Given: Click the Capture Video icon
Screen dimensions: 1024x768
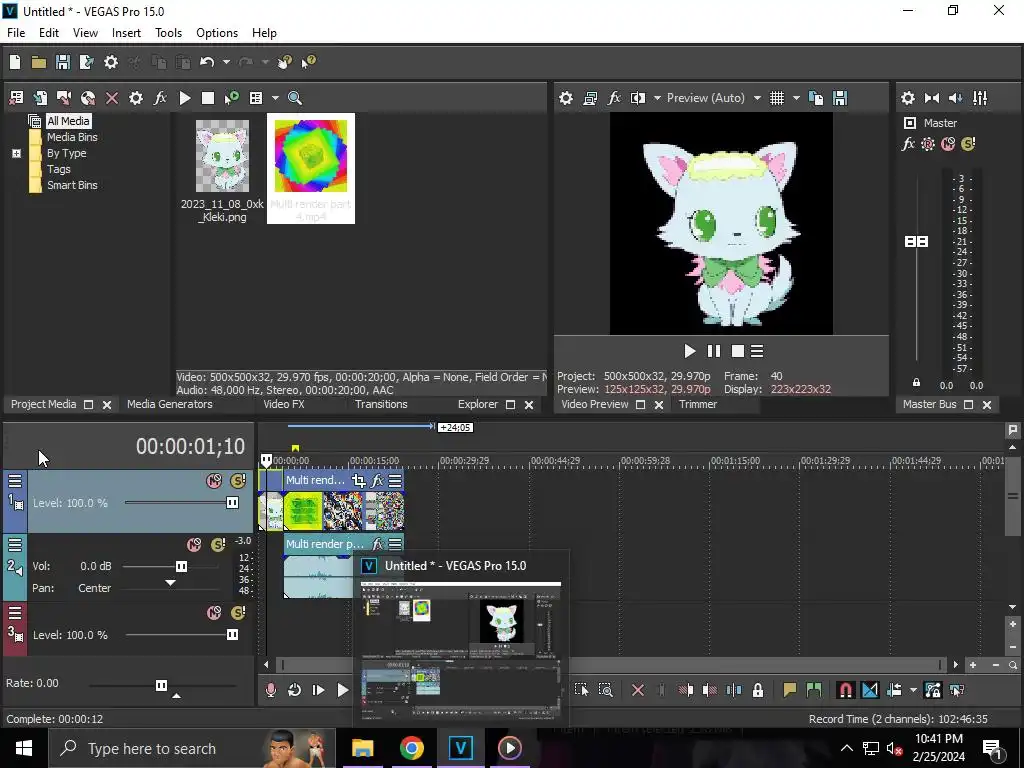Looking at the screenshot, I should coord(64,98).
